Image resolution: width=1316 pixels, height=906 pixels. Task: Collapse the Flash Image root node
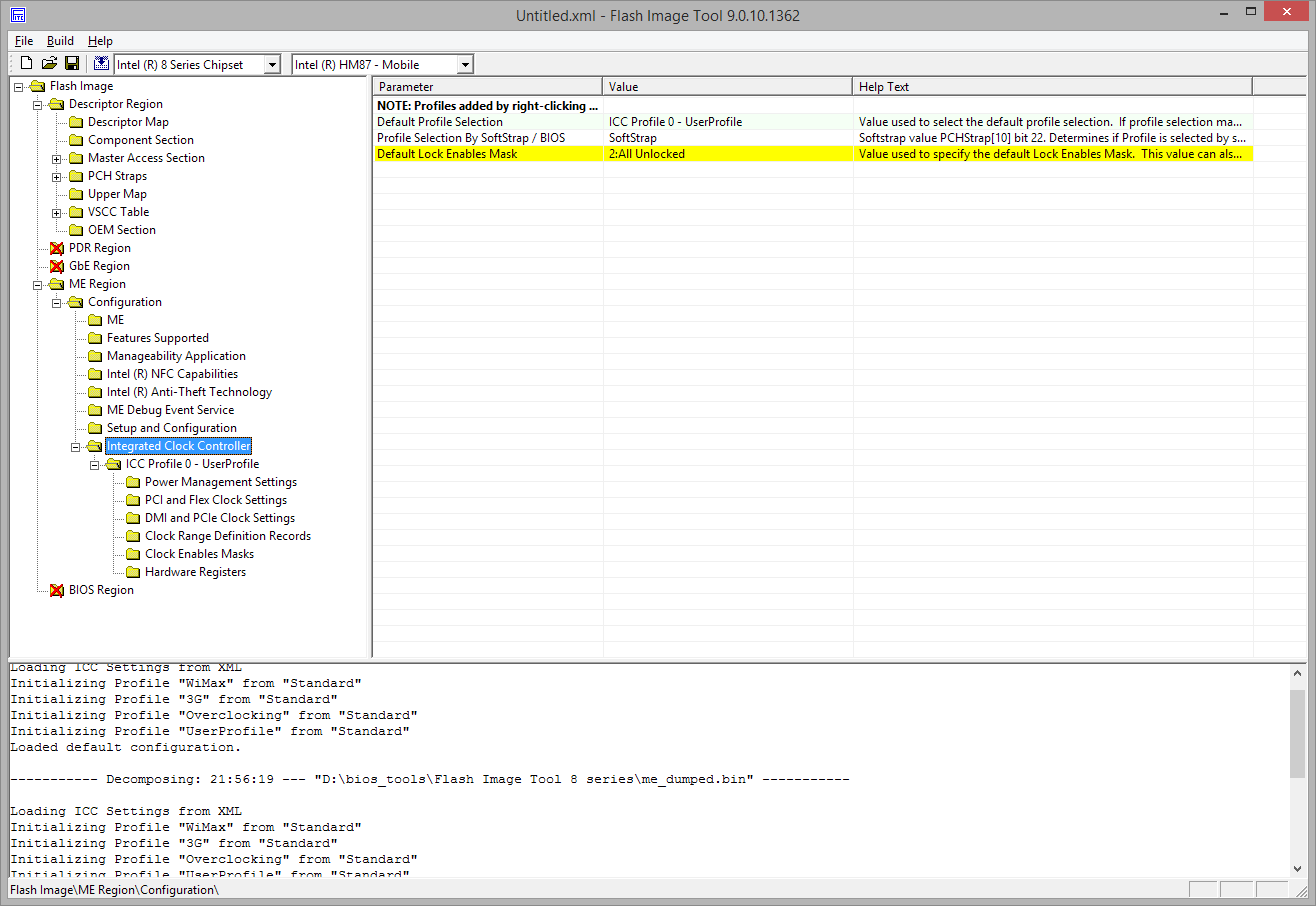[x=19, y=86]
